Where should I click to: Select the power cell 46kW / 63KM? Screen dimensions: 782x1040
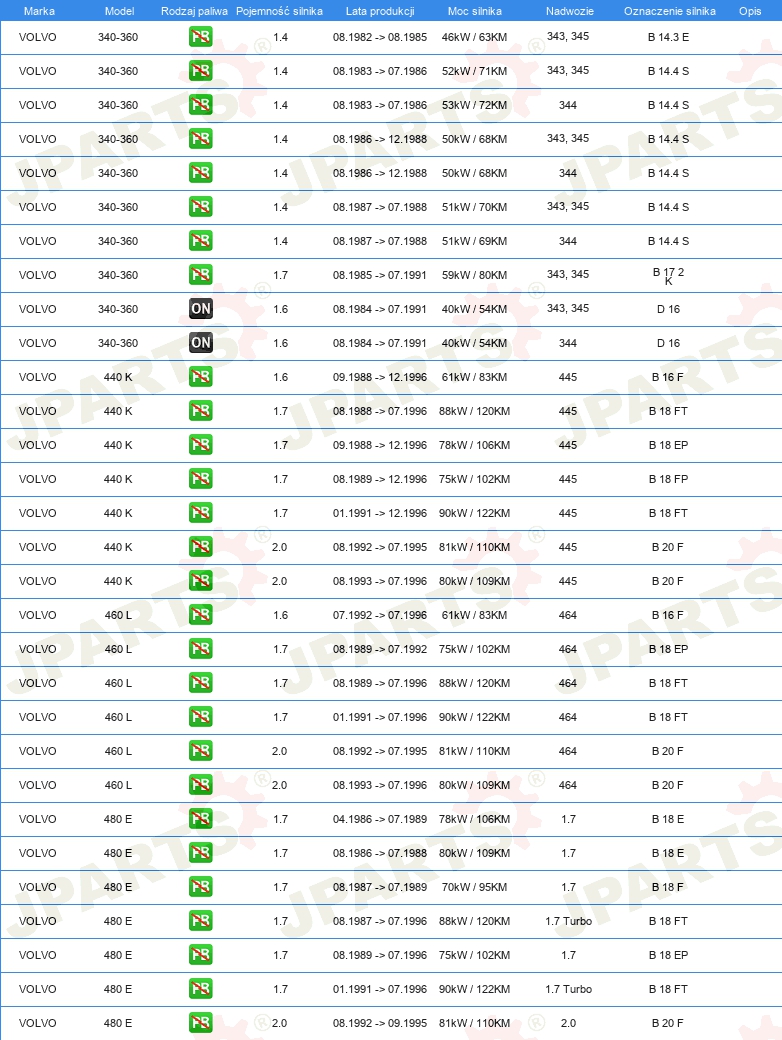(x=475, y=37)
